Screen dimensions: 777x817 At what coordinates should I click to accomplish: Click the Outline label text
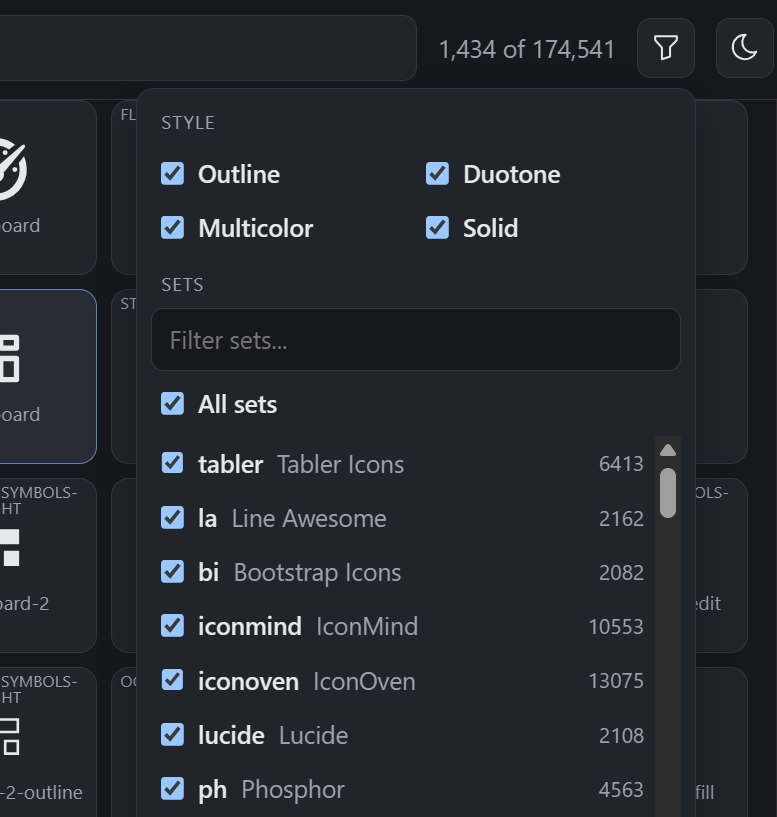[x=239, y=174]
